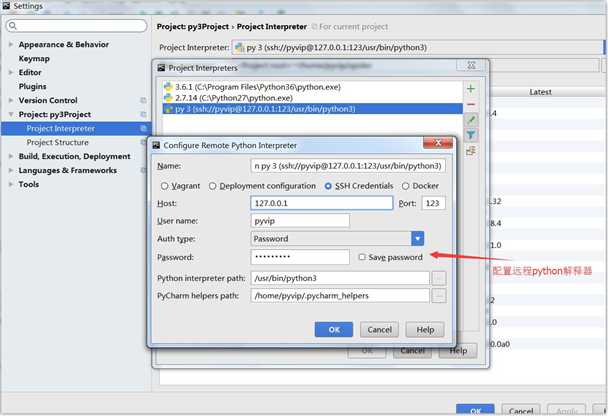Click the green plus add interpreter icon

point(471,89)
